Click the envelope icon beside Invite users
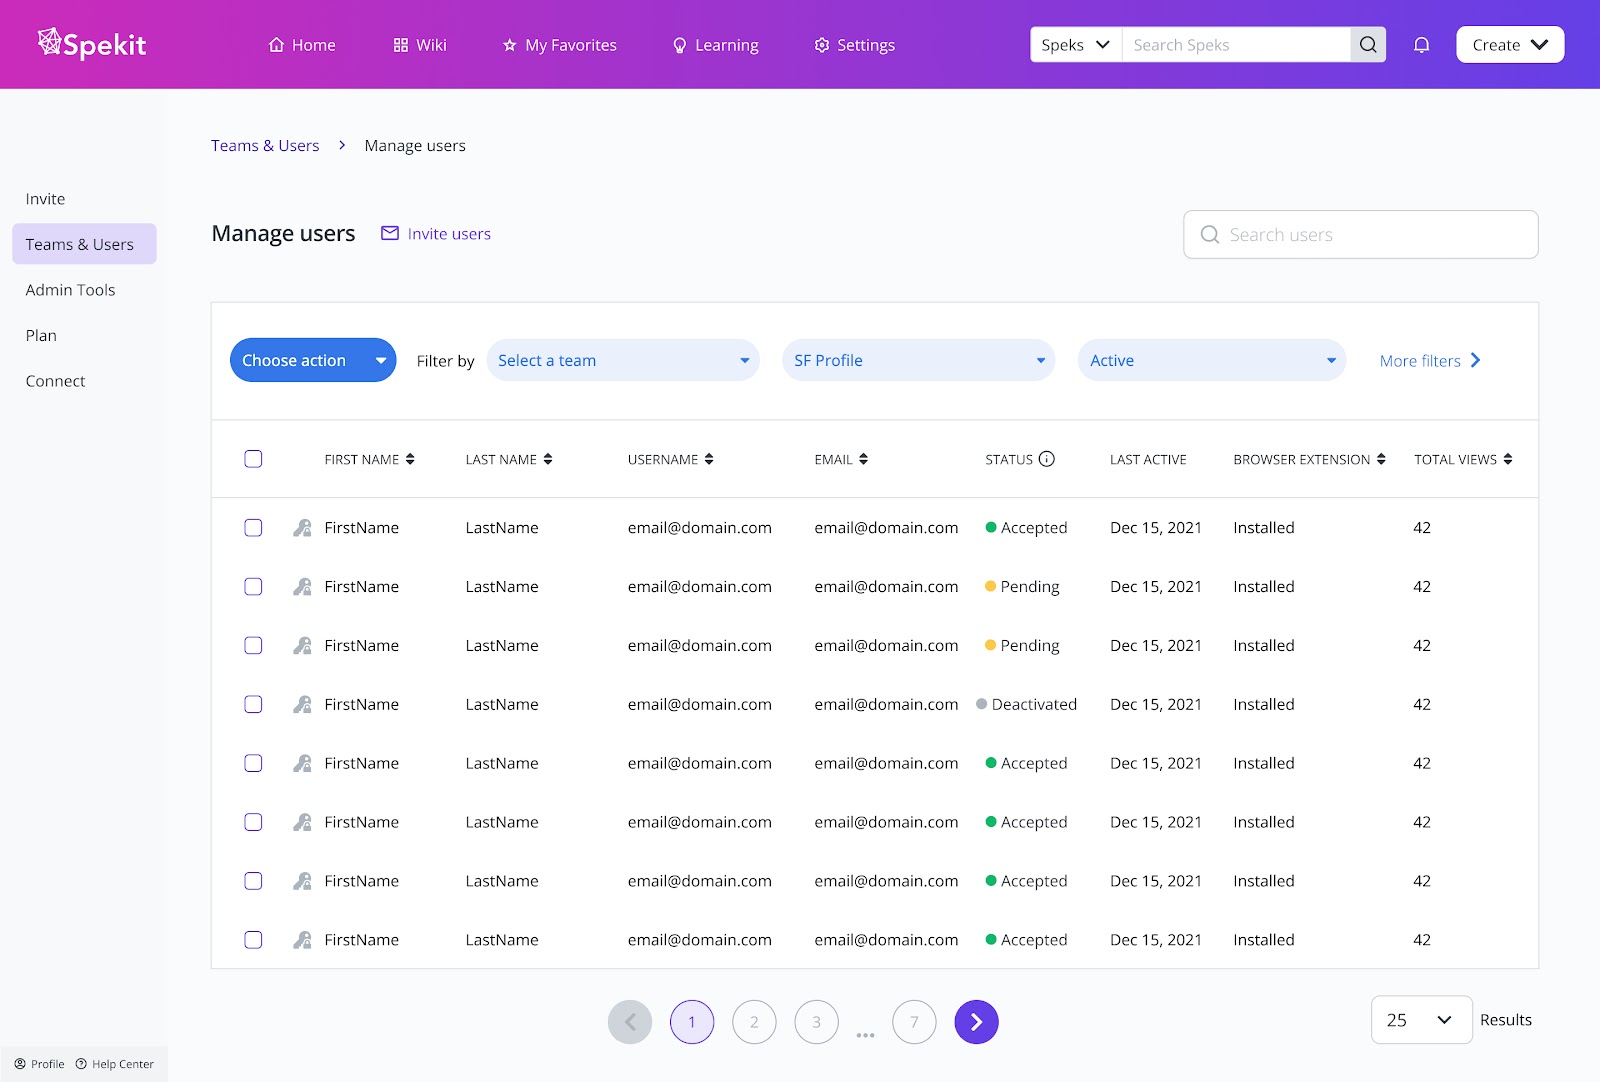This screenshot has height=1082, width=1600. [x=390, y=233]
